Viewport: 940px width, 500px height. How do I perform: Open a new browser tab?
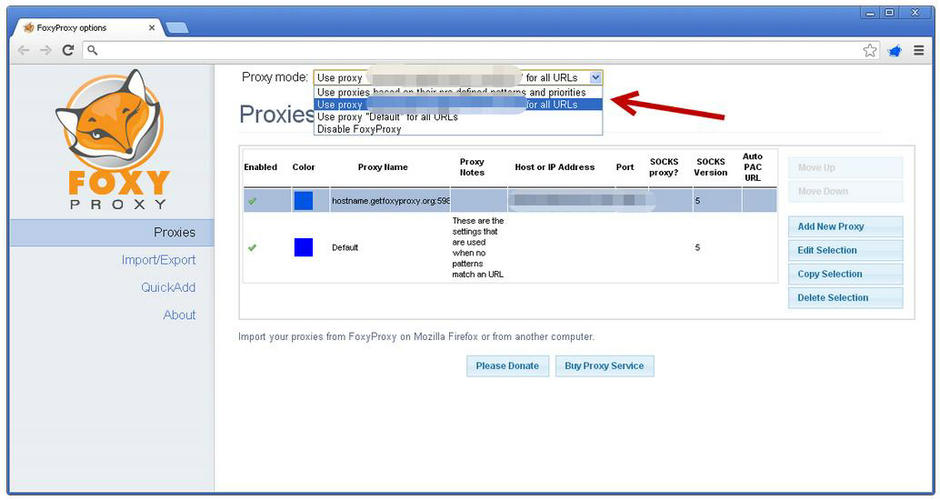(x=177, y=28)
